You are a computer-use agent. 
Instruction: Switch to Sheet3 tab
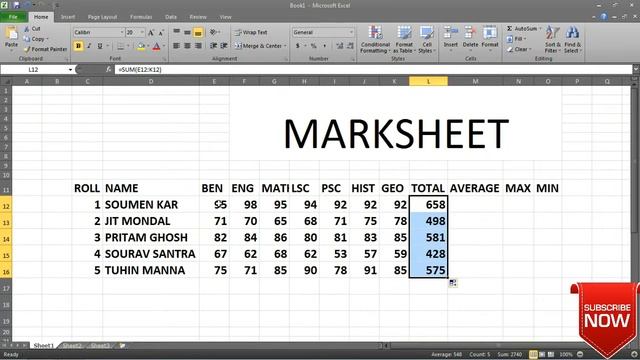pyautogui.click(x=100, y=346)
